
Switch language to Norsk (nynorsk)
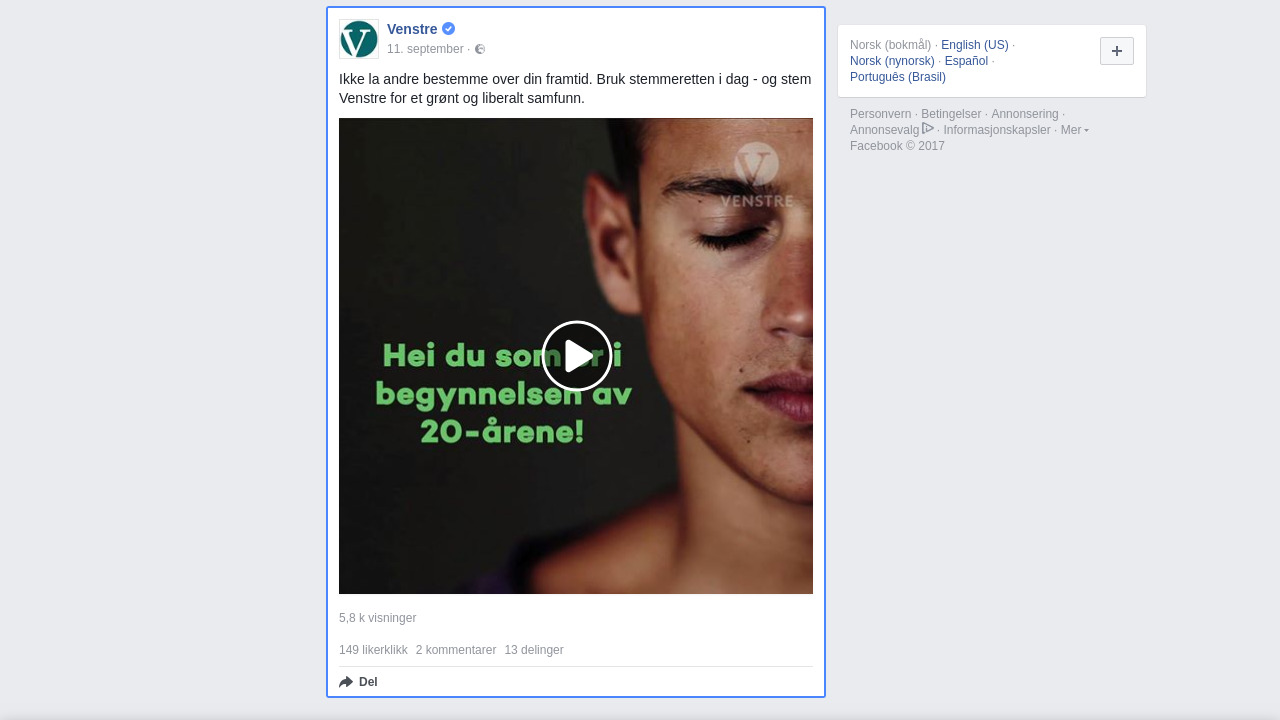coord(892,61)
